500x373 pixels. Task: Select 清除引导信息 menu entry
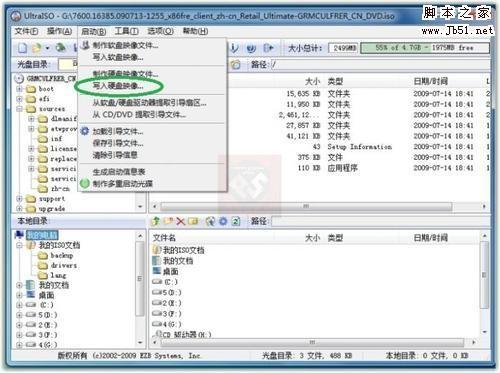coord(115,155)
